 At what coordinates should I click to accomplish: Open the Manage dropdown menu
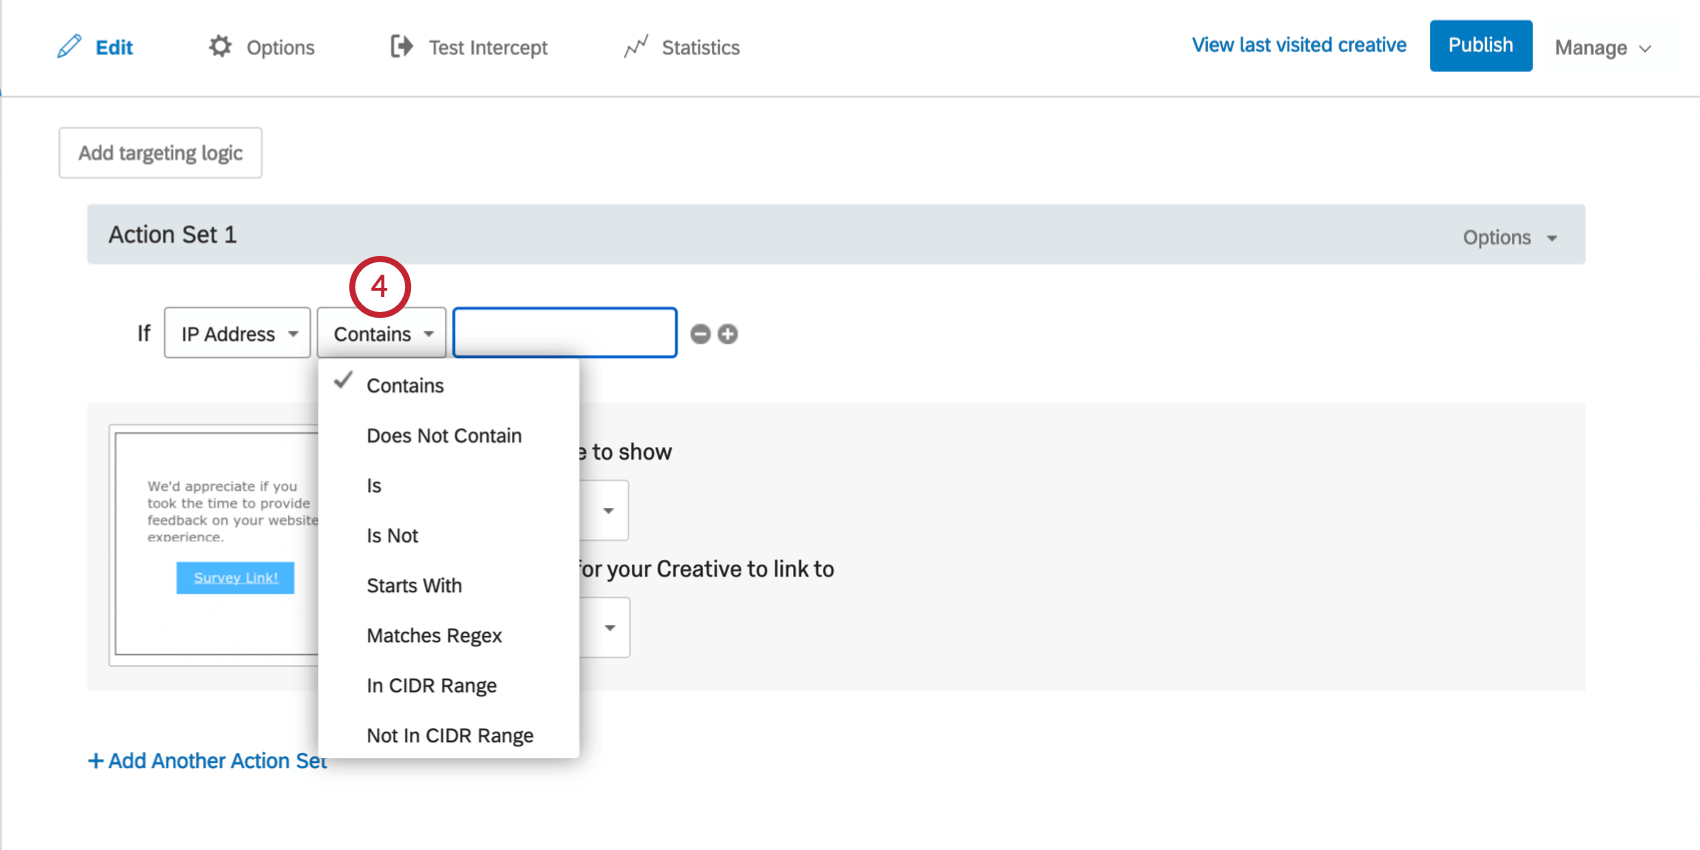1602,48
